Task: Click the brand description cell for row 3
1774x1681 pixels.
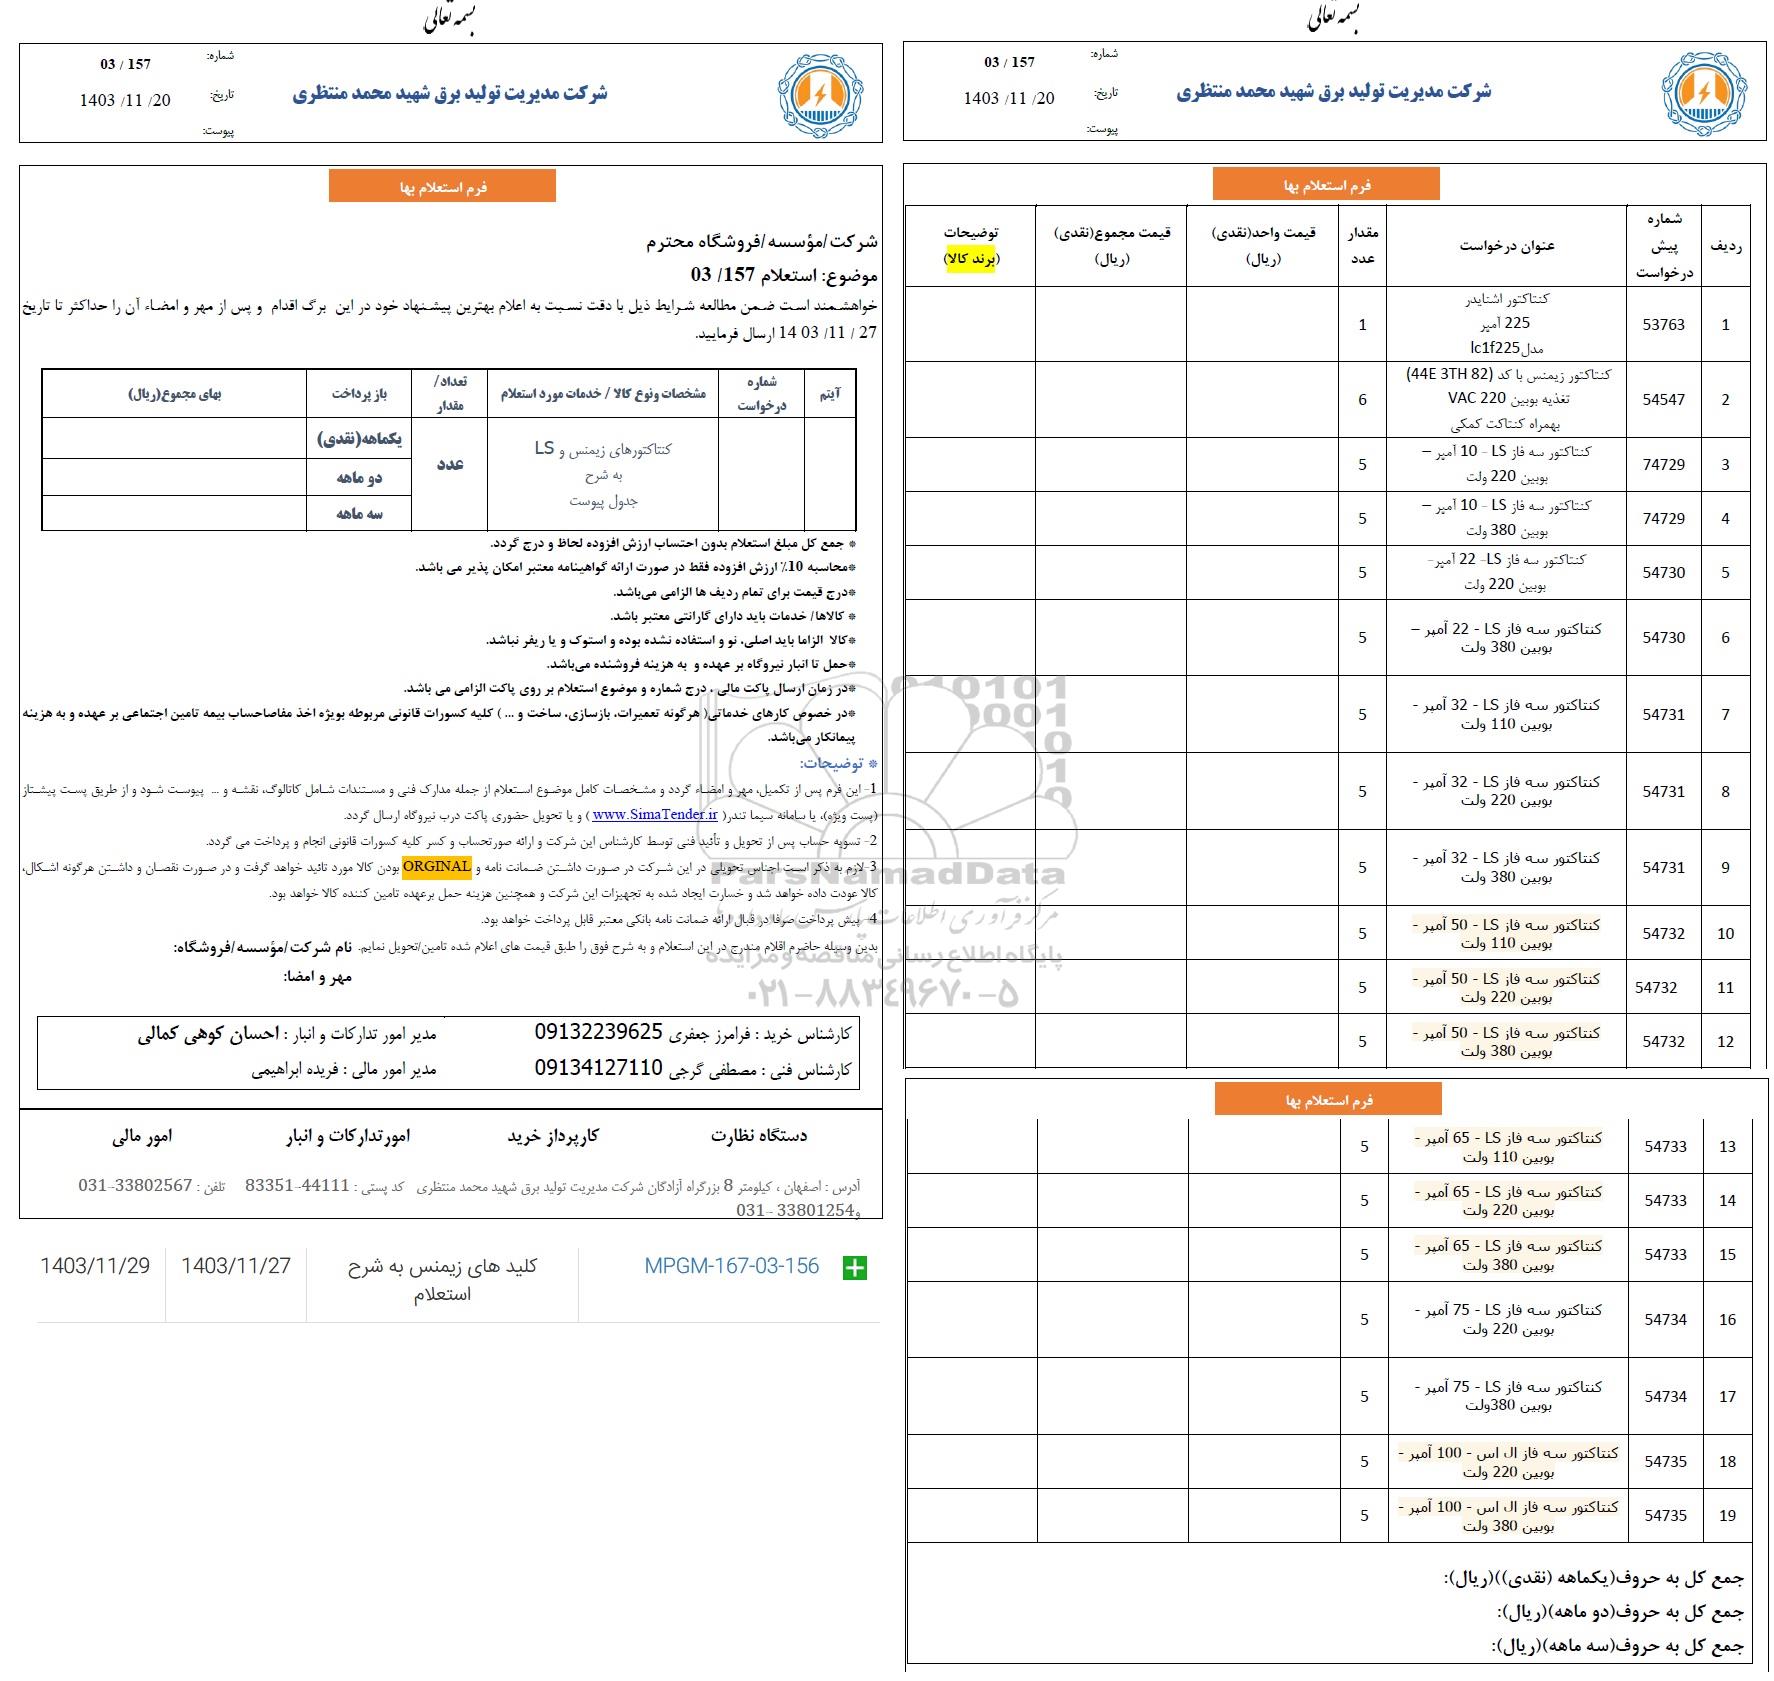Action: point(970,465)
